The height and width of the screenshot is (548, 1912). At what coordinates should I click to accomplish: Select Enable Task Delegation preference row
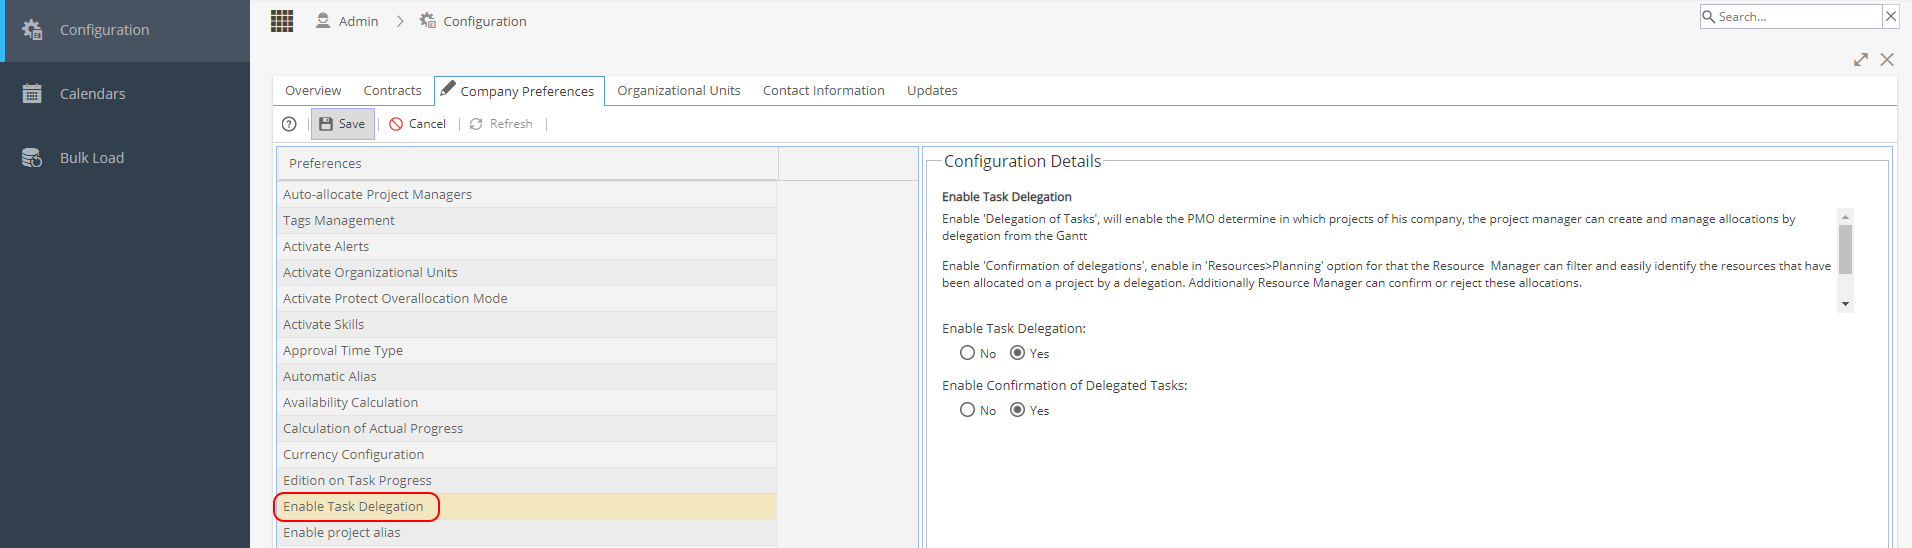[x=527, y=506]
